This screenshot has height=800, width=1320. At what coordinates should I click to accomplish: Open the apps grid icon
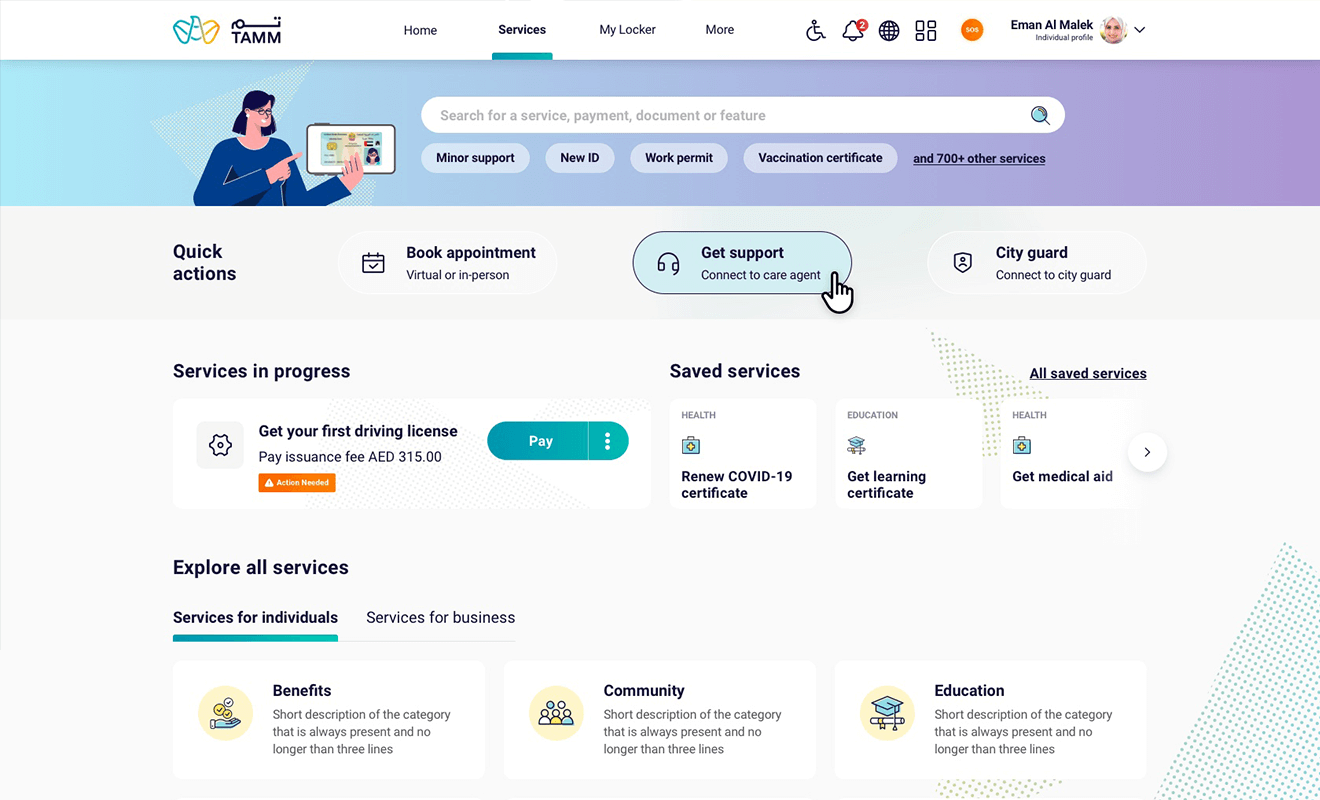click(x=926, y=31)
